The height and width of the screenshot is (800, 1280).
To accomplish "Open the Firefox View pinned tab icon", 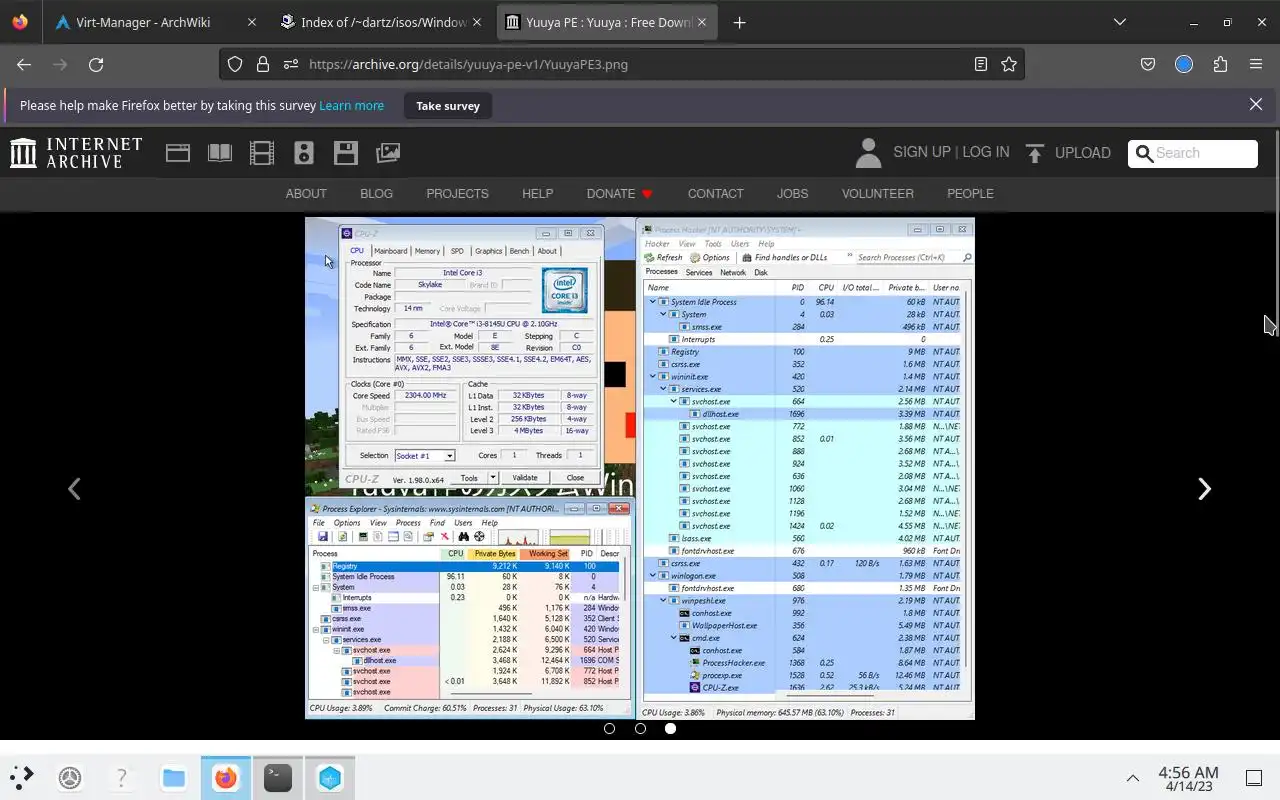I will 20,22.
